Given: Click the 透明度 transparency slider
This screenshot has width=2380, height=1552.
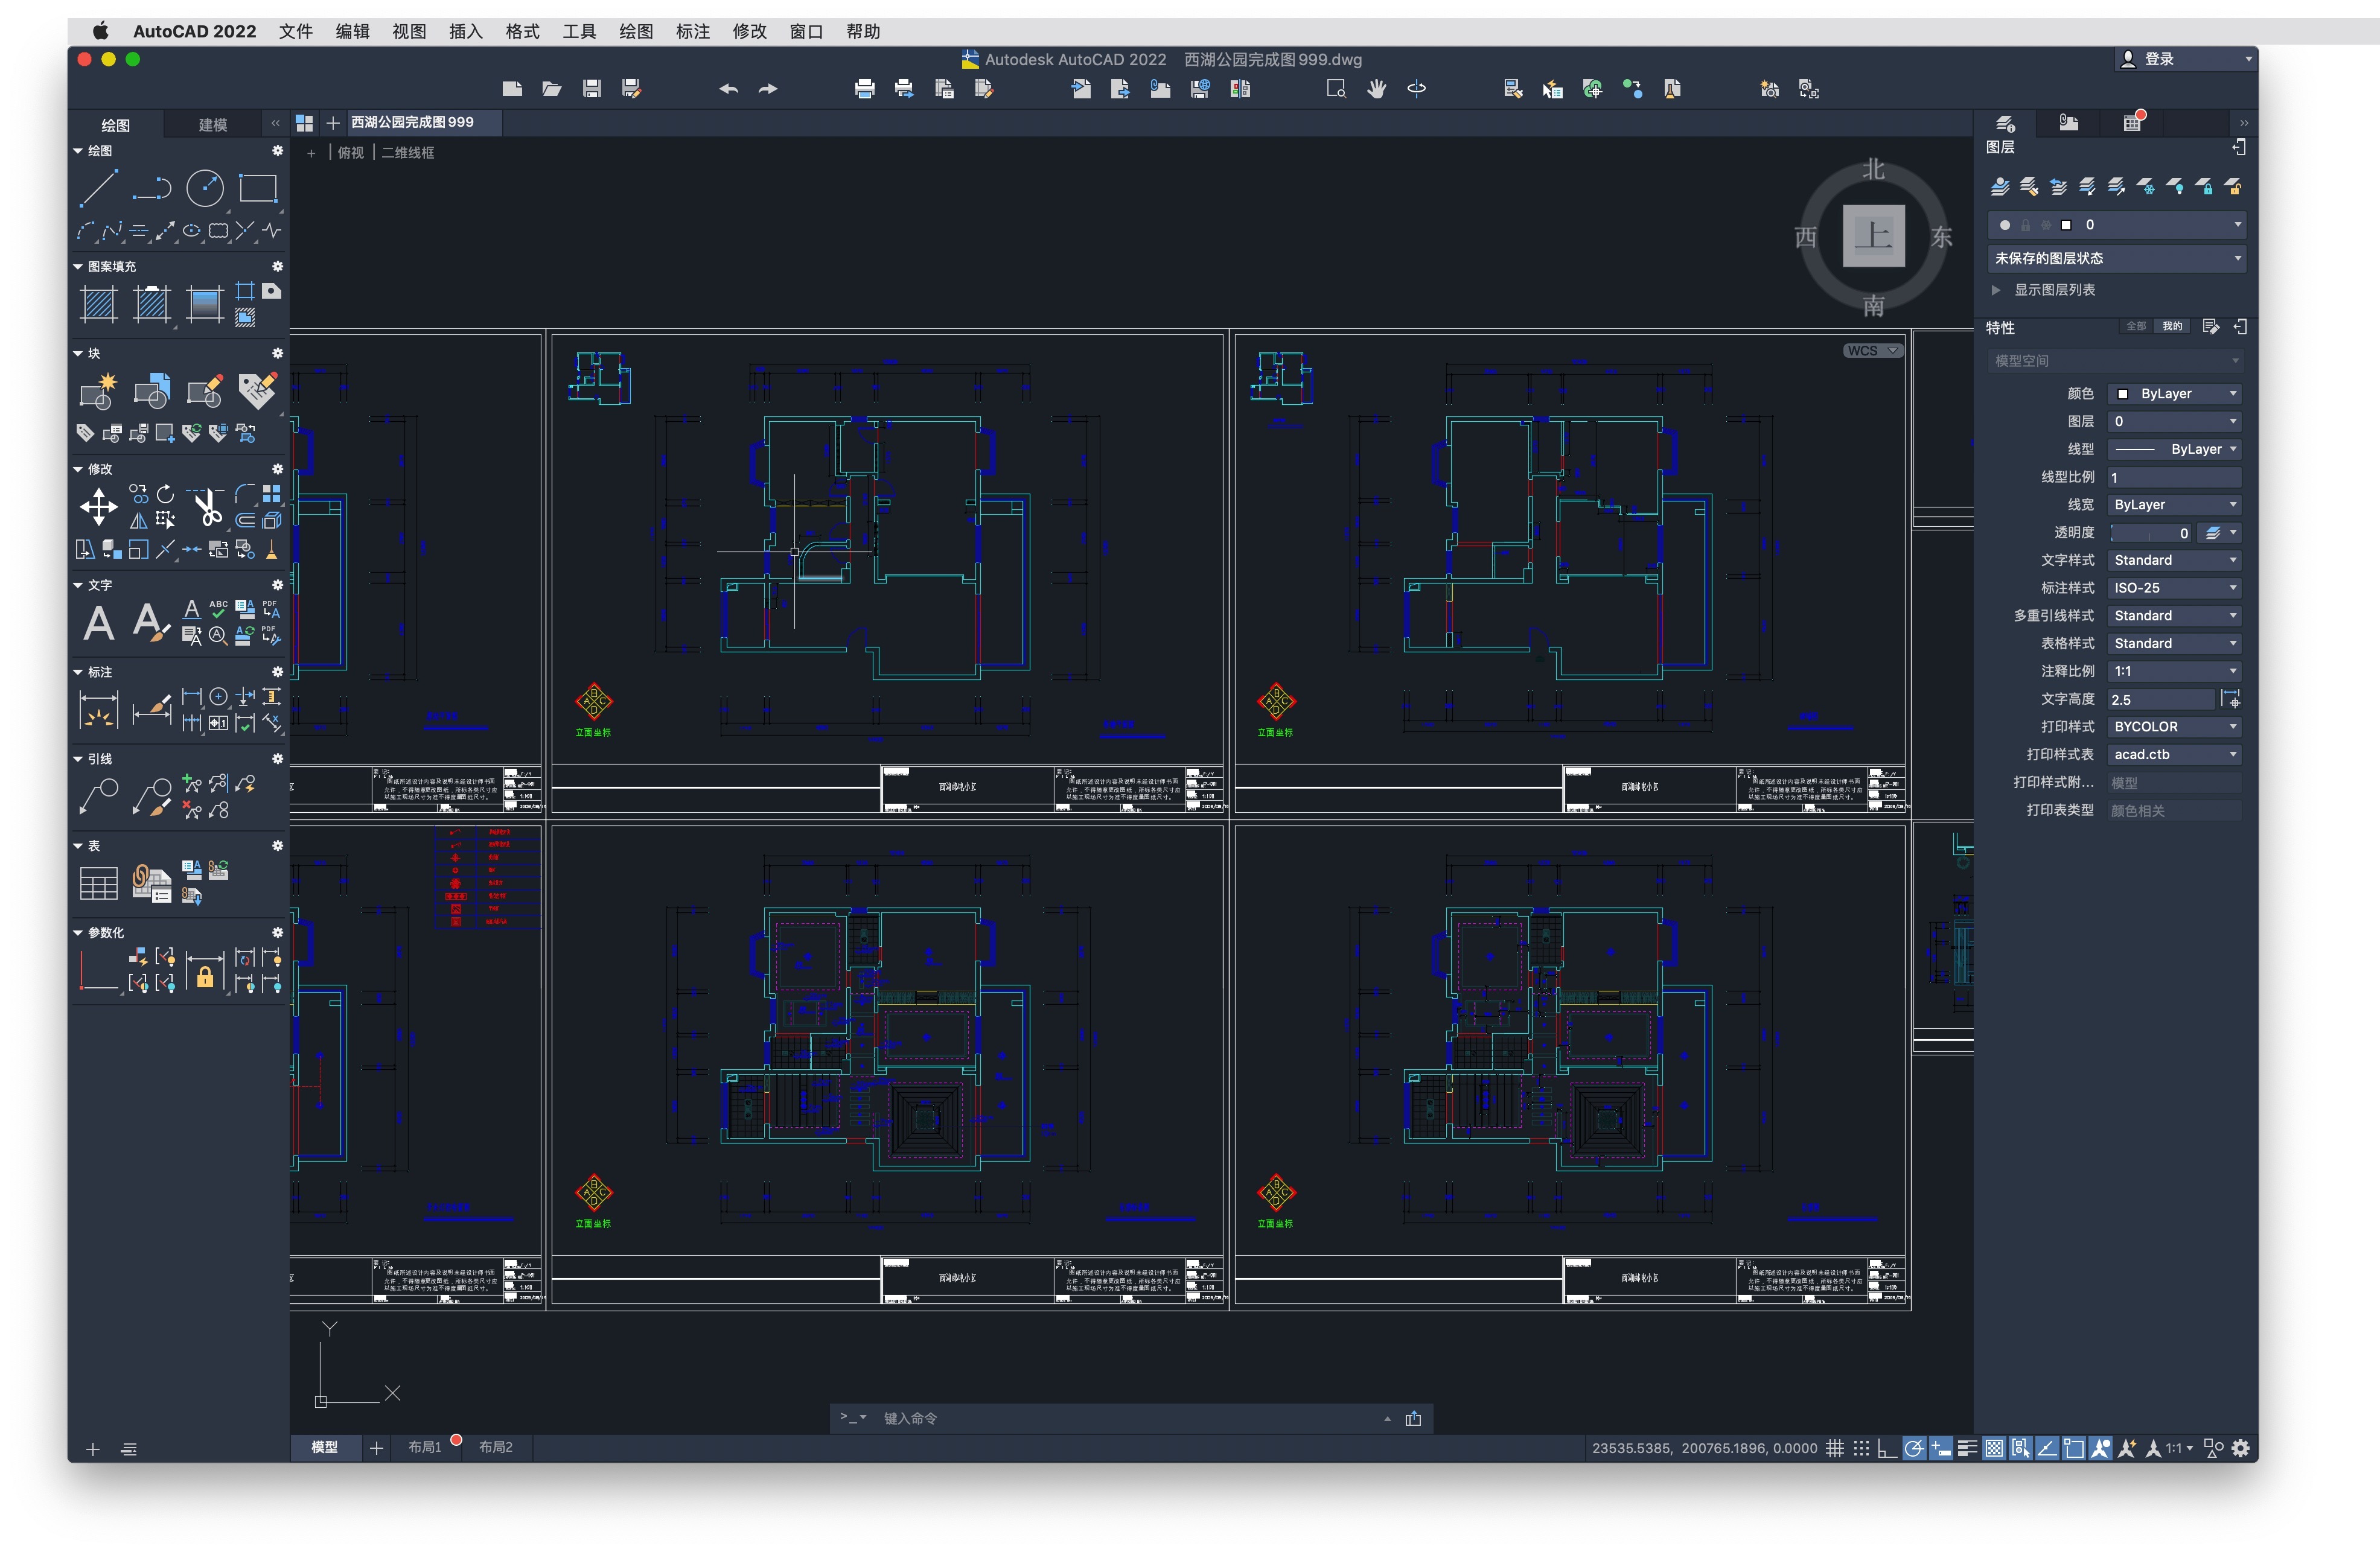Looking at the screenshot, I should (2150, 533).
